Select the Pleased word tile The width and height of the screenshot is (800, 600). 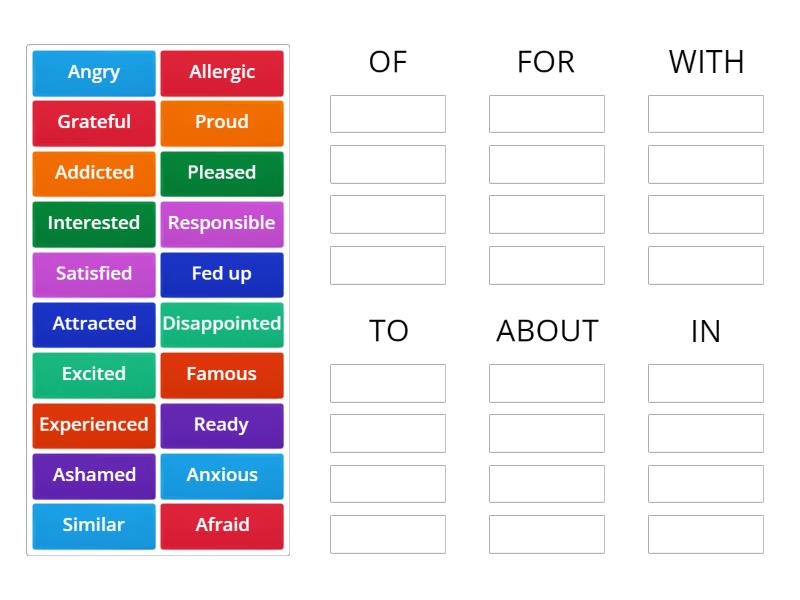[222, 173]
